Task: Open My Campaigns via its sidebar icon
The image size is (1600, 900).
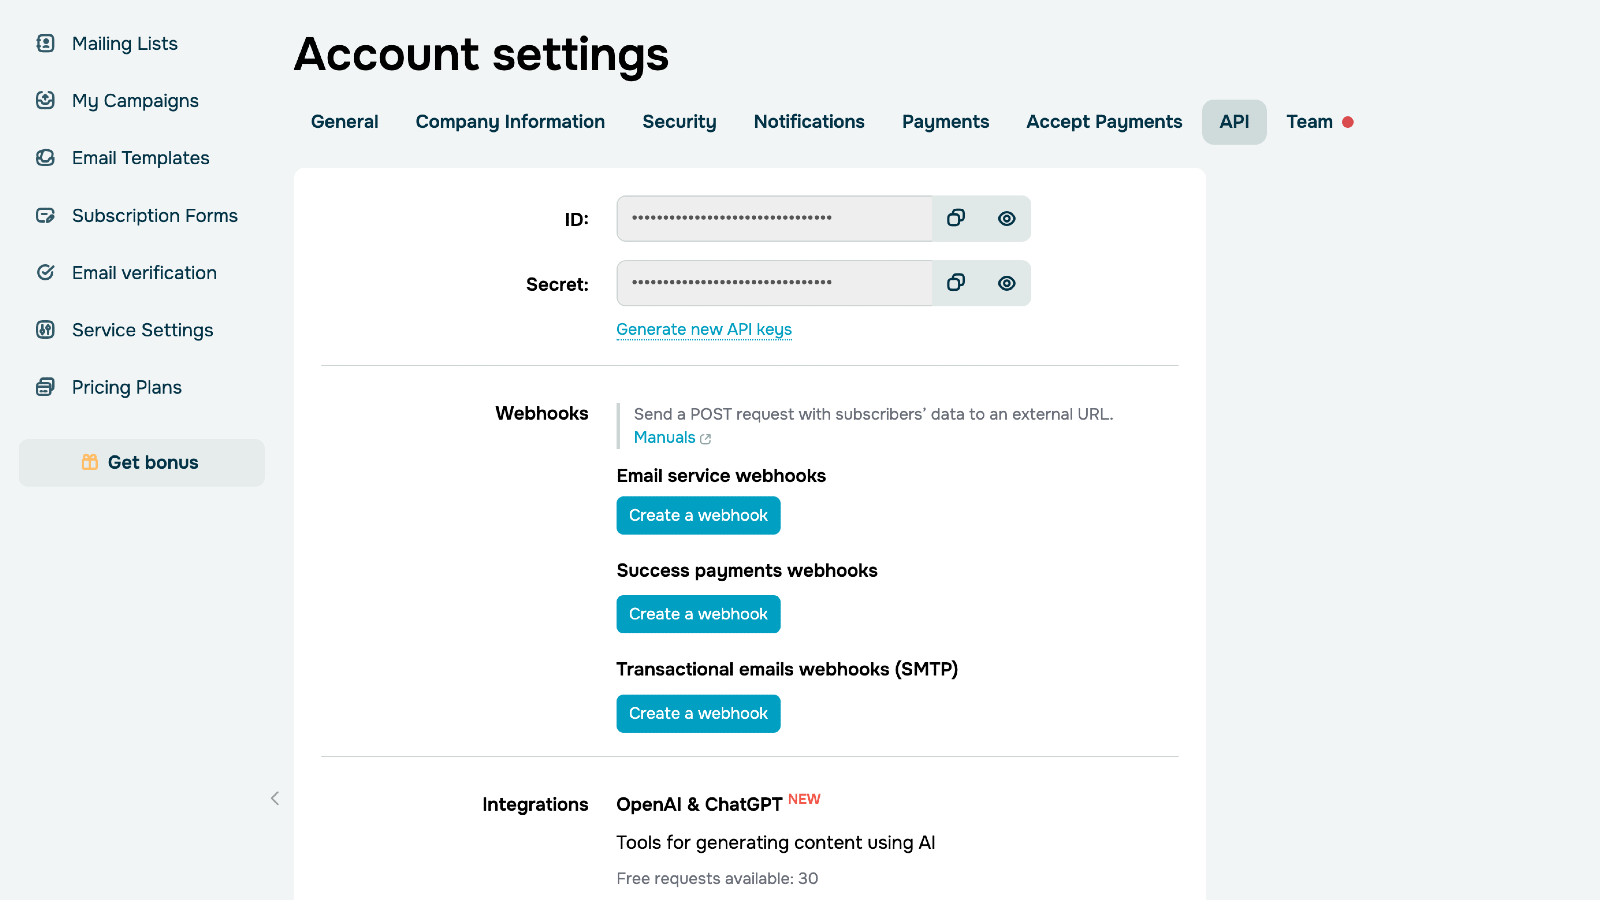Action: pos(45,100)
